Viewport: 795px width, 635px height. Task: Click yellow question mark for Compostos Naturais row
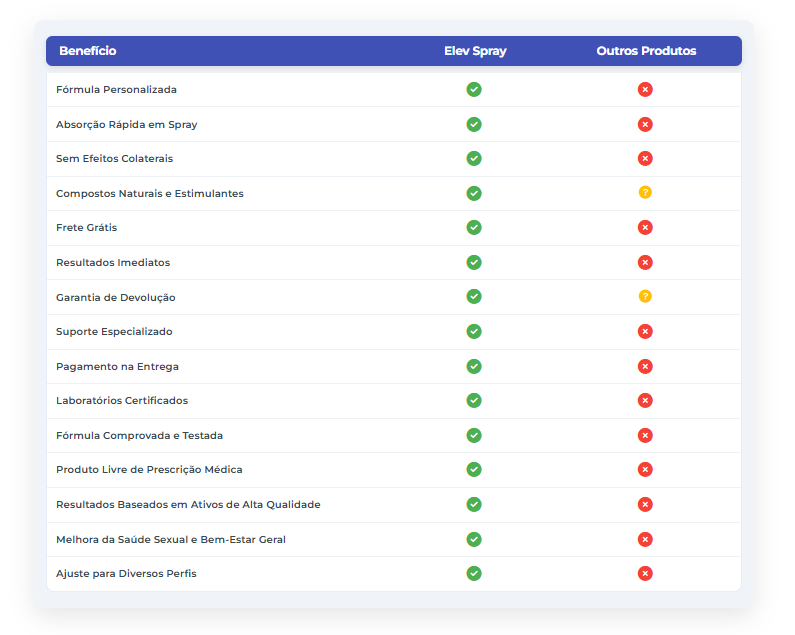point(645,193)
